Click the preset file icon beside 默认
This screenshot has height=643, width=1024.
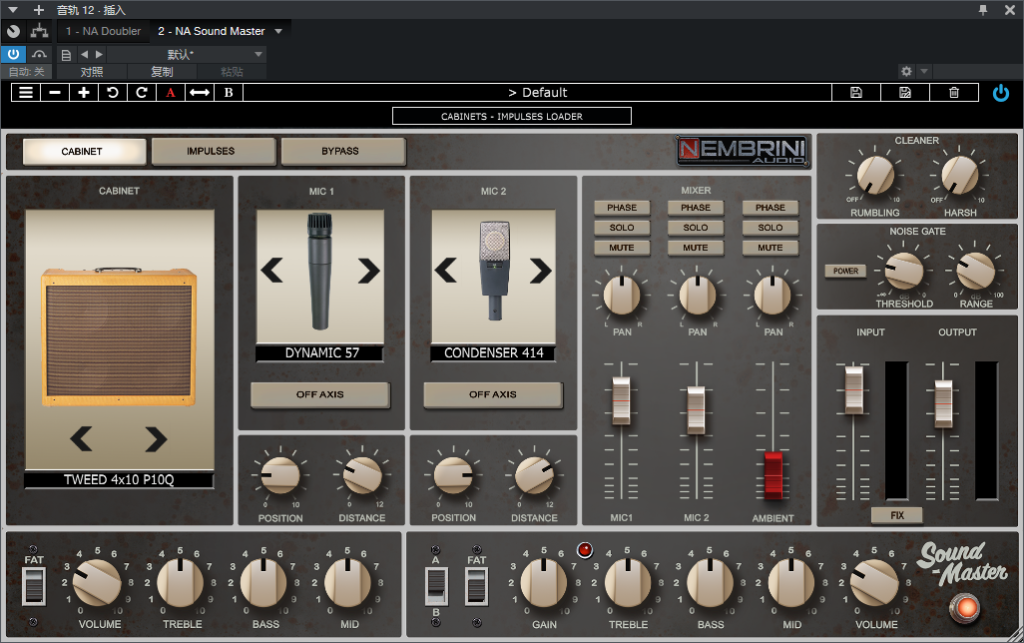(x=66, y=55)
